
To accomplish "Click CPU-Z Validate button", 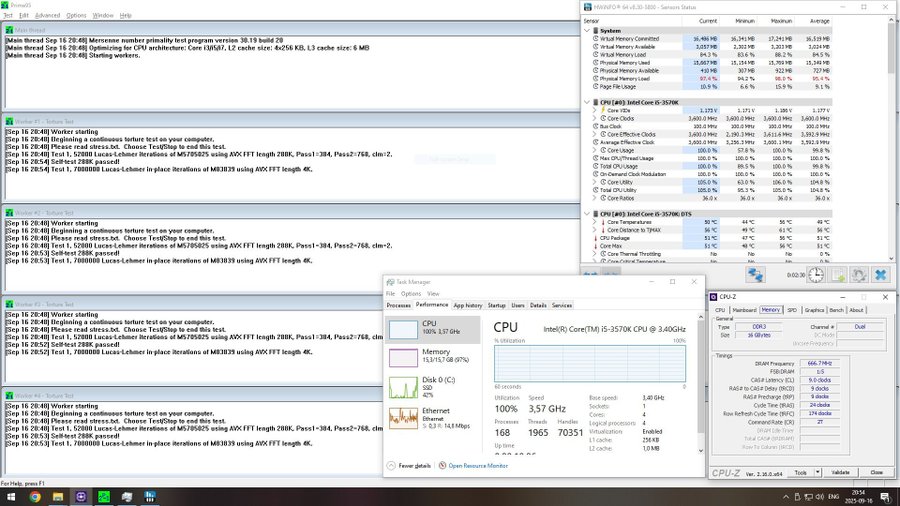I will click(840, 472).
